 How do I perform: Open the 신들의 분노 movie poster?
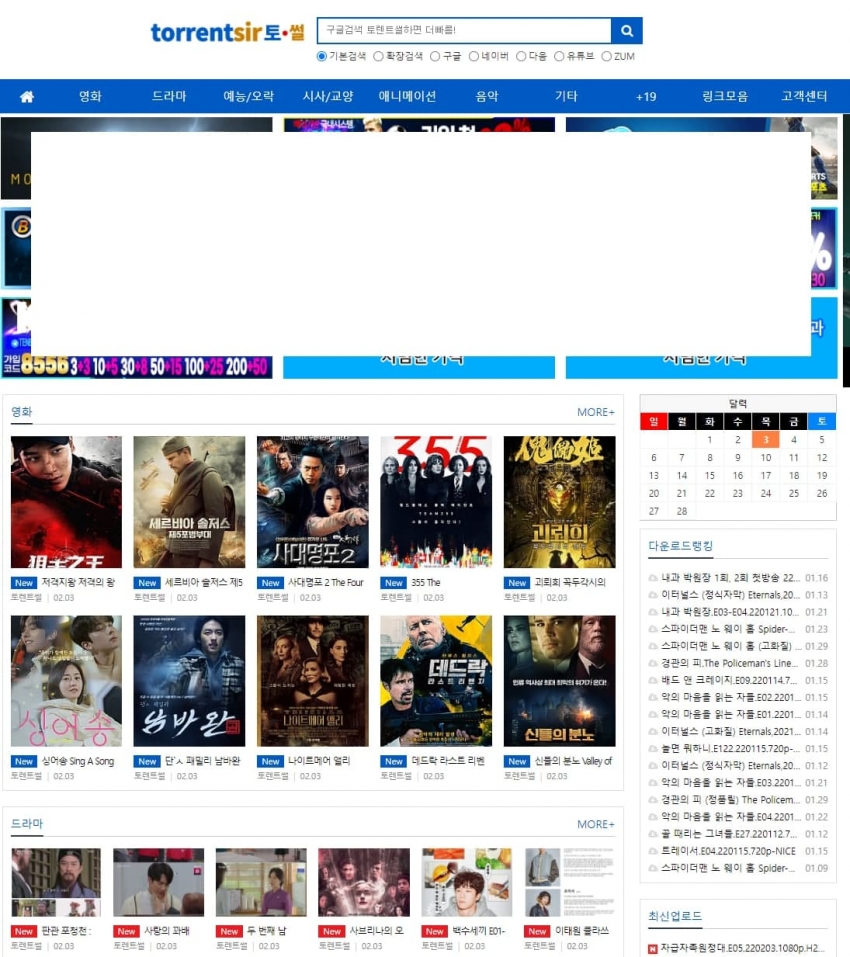(560, 681)
